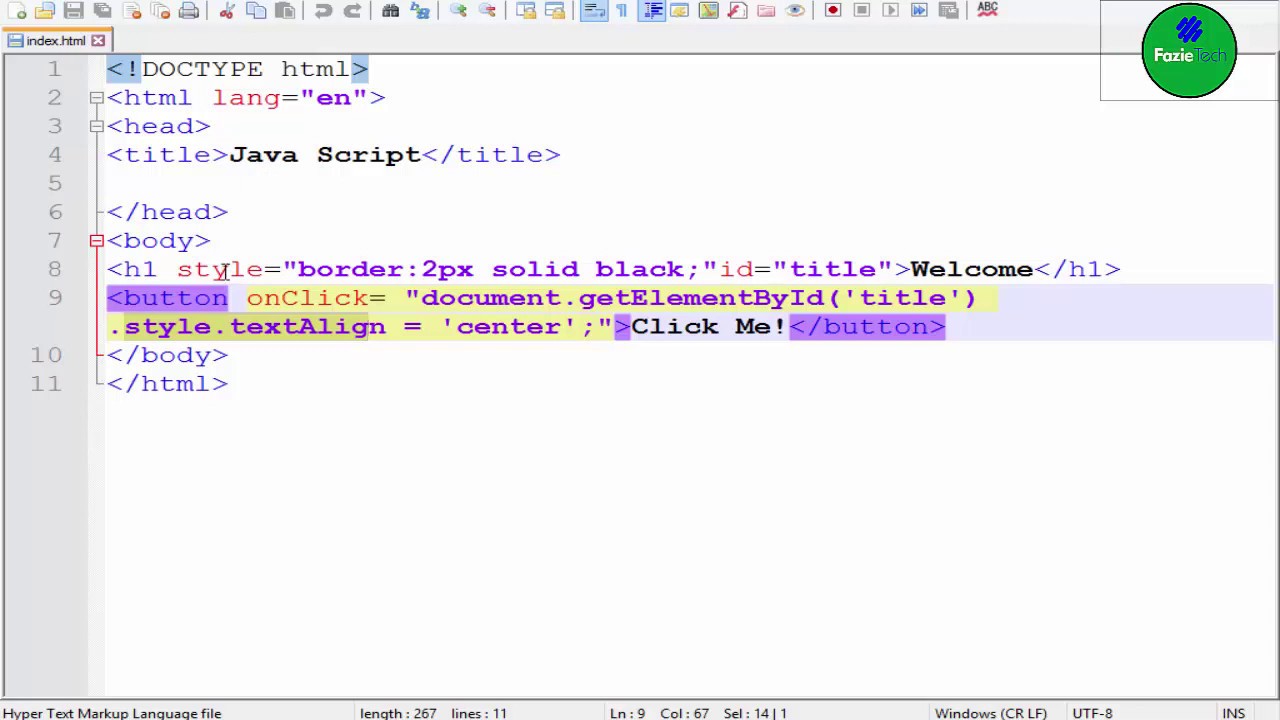The width and height of the screenshot is (1280, 720).
Task: Open the Find and Replace icon
Action: click(420, 10)
